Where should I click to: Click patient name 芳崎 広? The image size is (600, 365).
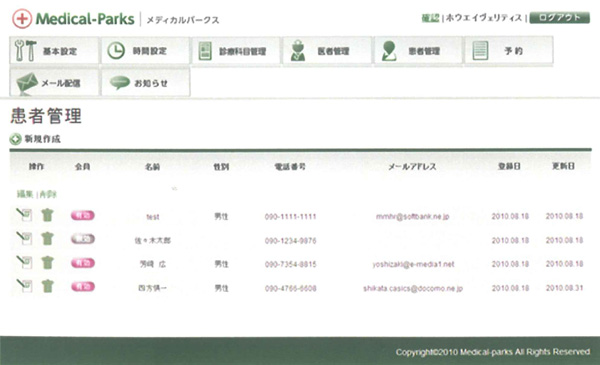(x=153, y=264)
